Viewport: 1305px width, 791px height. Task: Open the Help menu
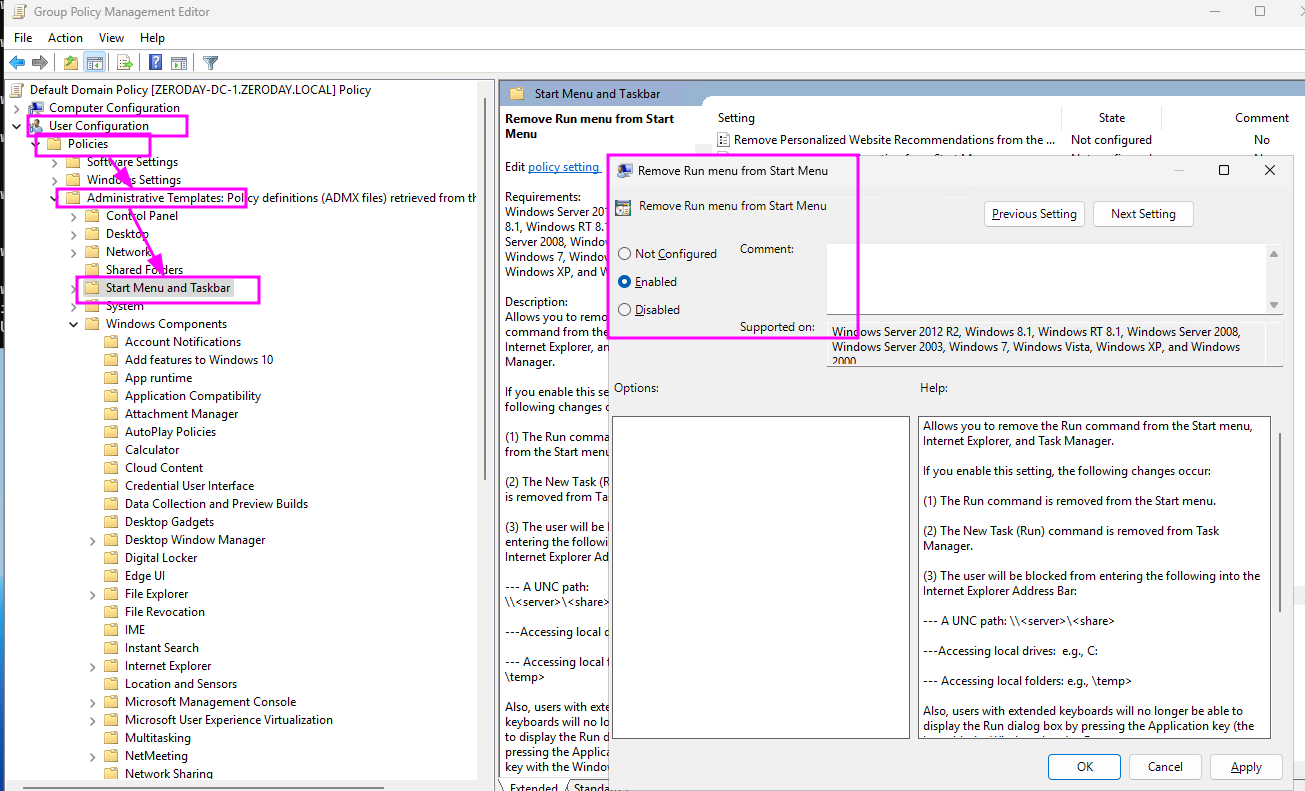coord(152,38)
